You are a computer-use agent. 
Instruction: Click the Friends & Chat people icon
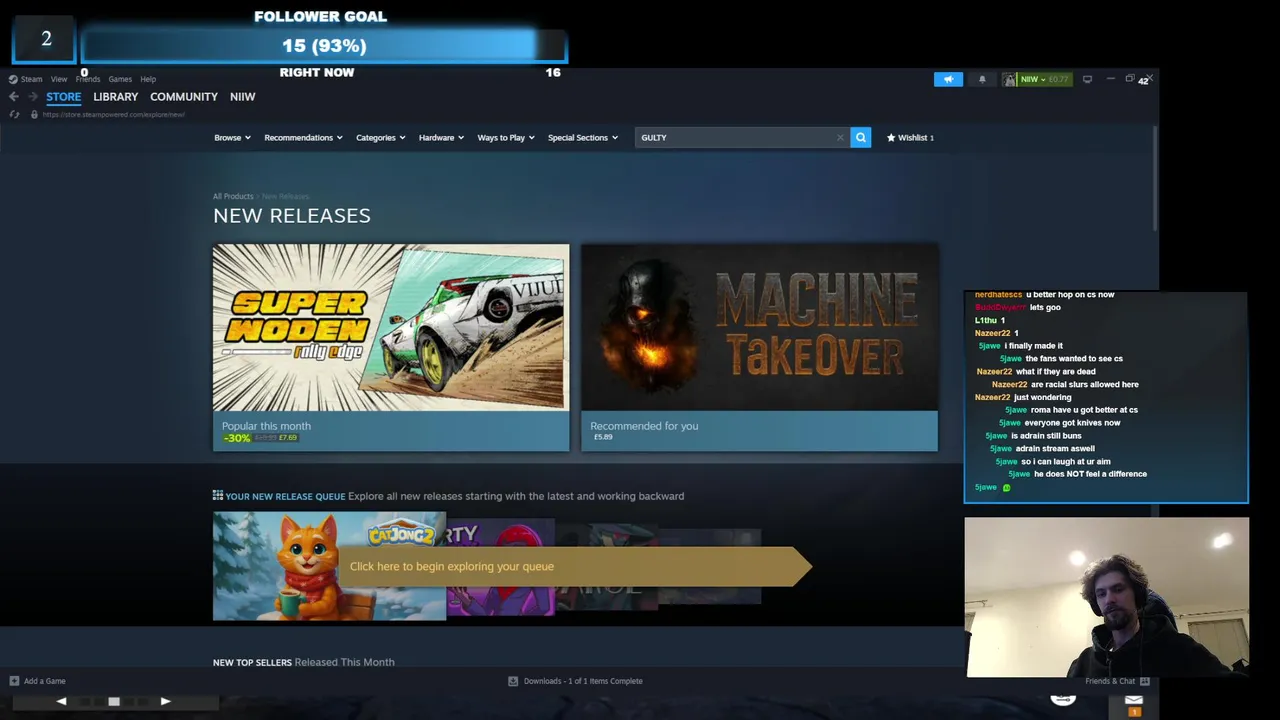(x=1145, y=681)
